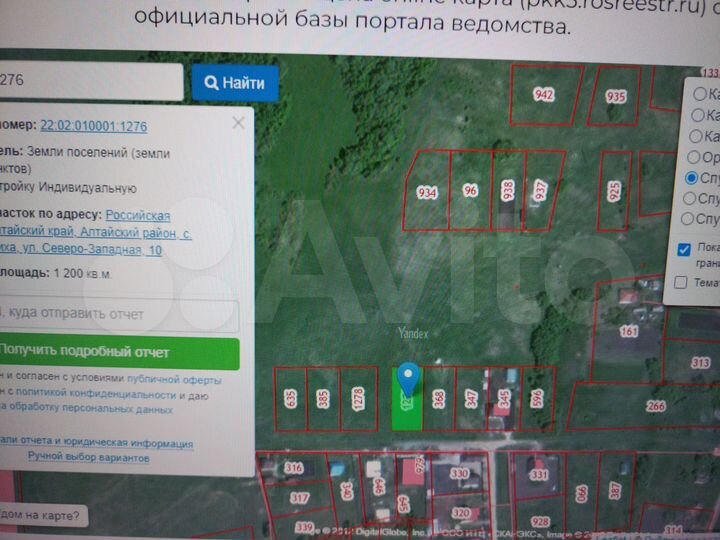Select parcel 635 in the lower row
This screenshot has height=540, width=720.
pyautogui.click(x=291, y=399)
